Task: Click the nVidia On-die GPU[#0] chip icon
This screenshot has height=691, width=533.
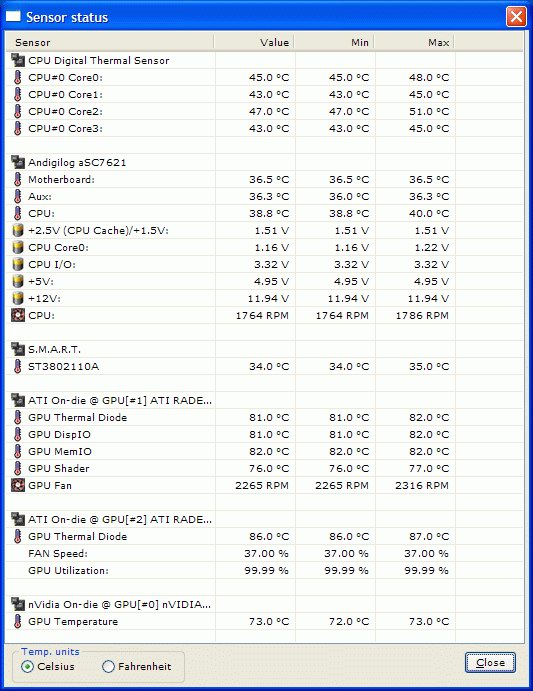Action: pyautogui.click(x=18, y=604)
